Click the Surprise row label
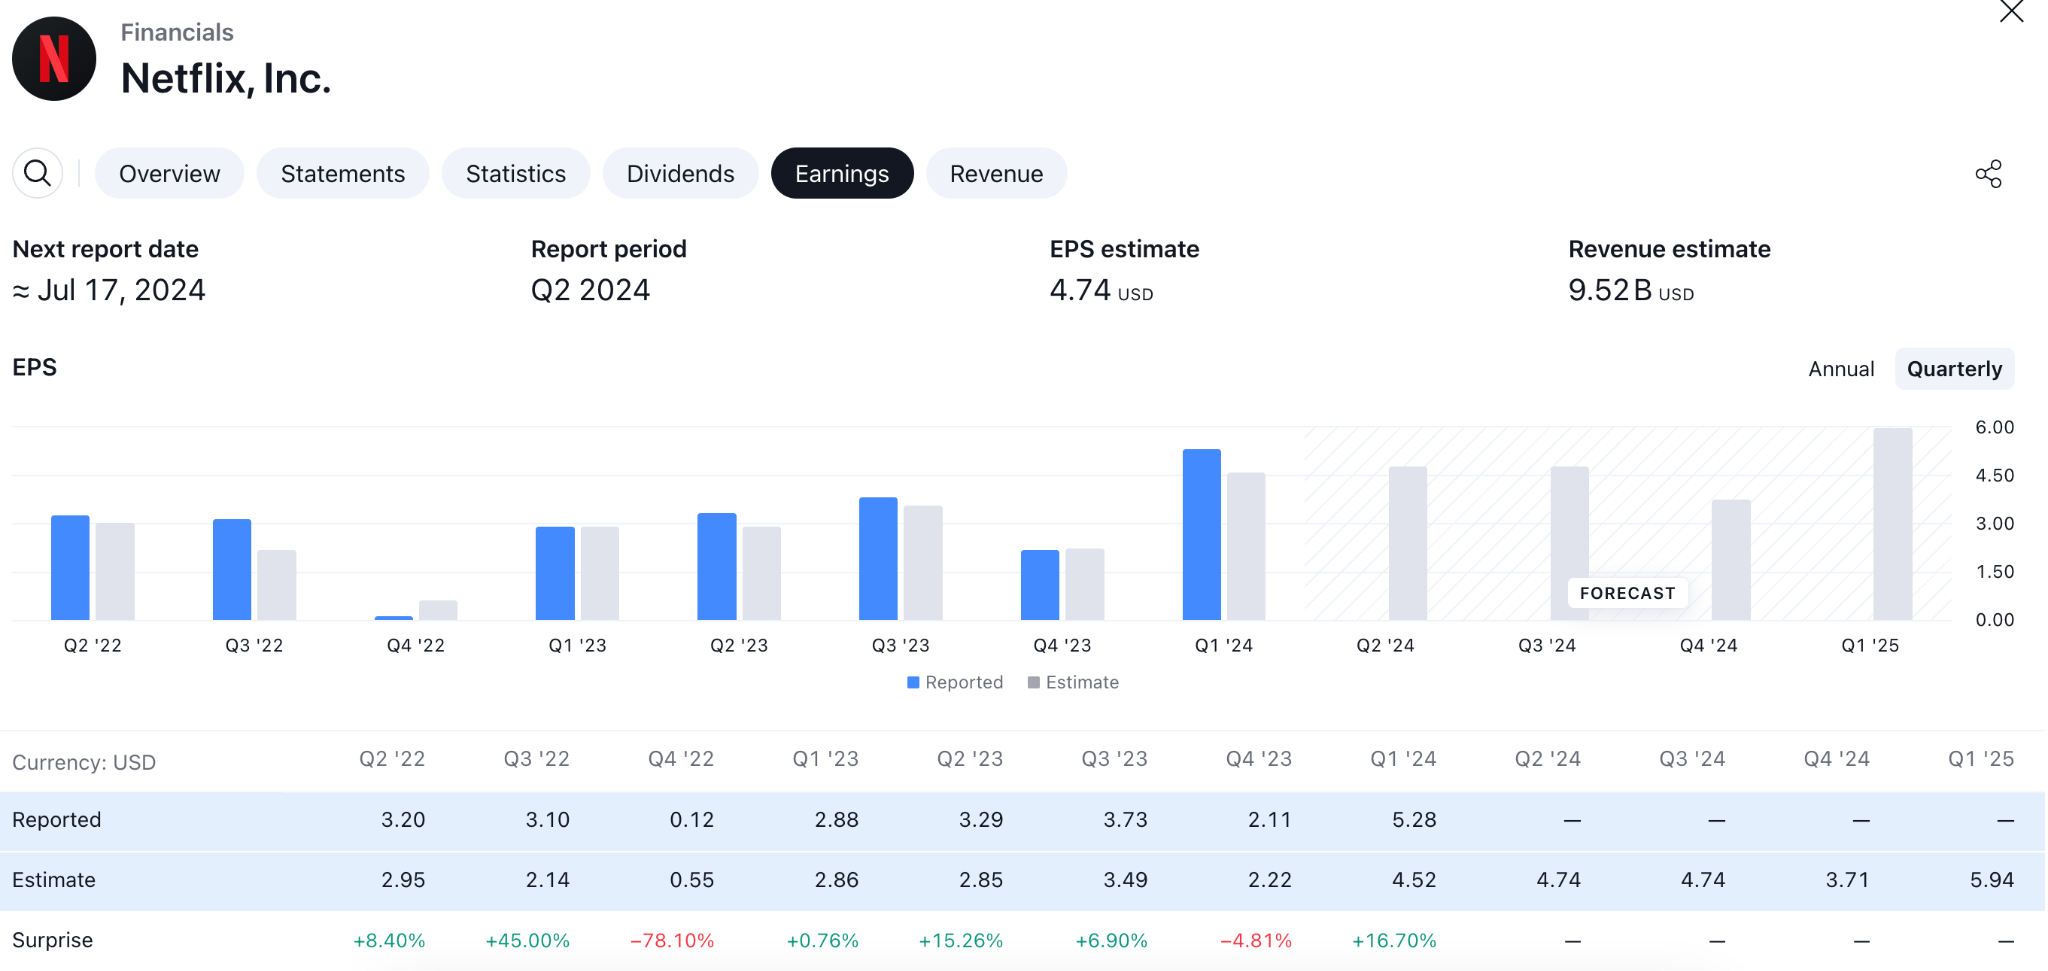Viewport: 2048px width, 971px height. (52, 940)
